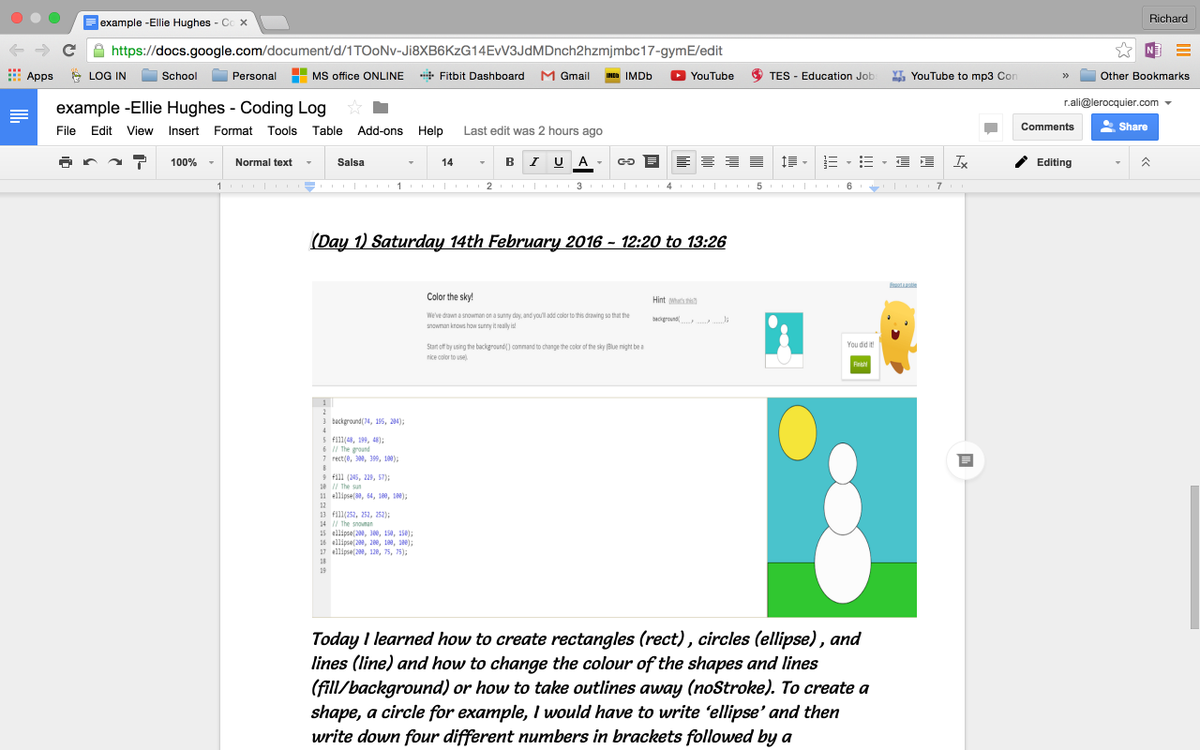The height and width of the screenshot is (750, 1200).
Task: Open the Gmail bookmark
Action: 565,75
